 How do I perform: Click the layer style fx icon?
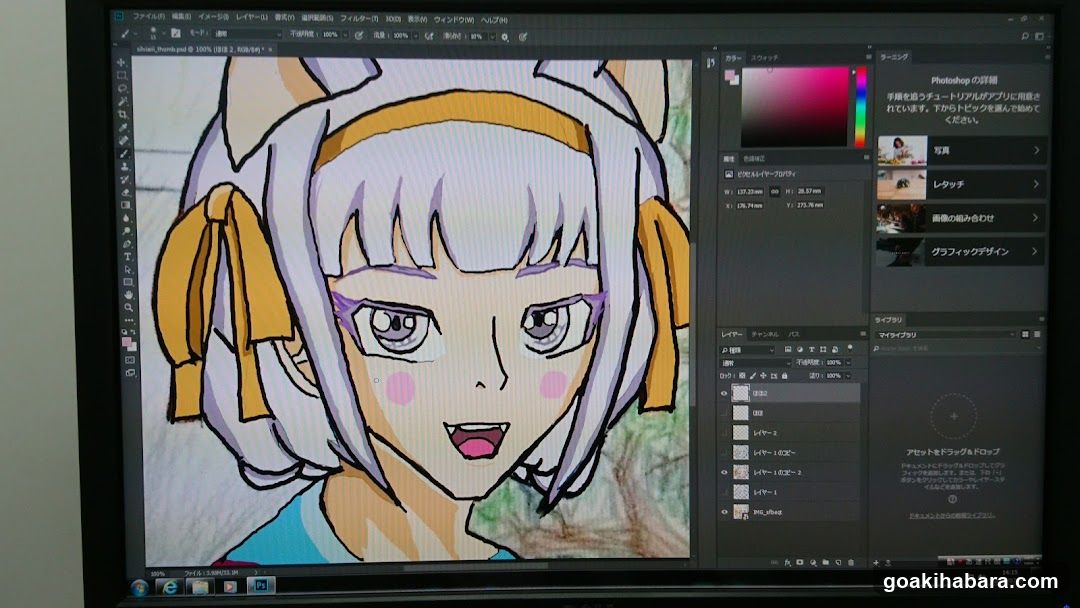pyautogui.click(x=788, y=563)
